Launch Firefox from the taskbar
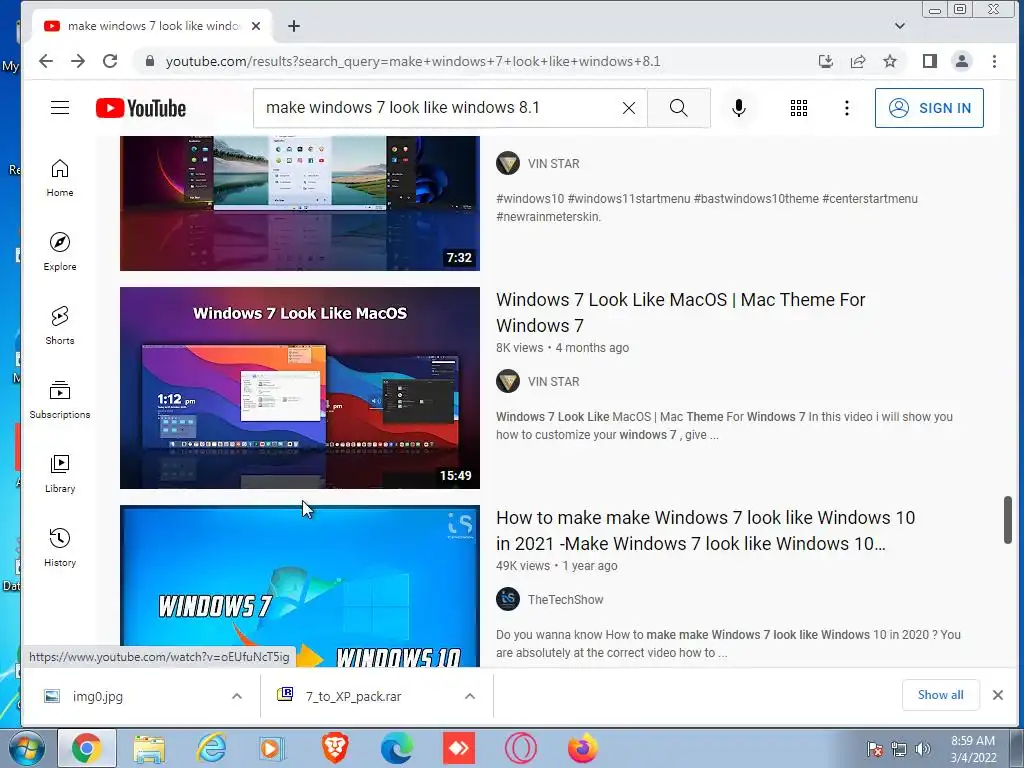 click(x=583, y=748)
